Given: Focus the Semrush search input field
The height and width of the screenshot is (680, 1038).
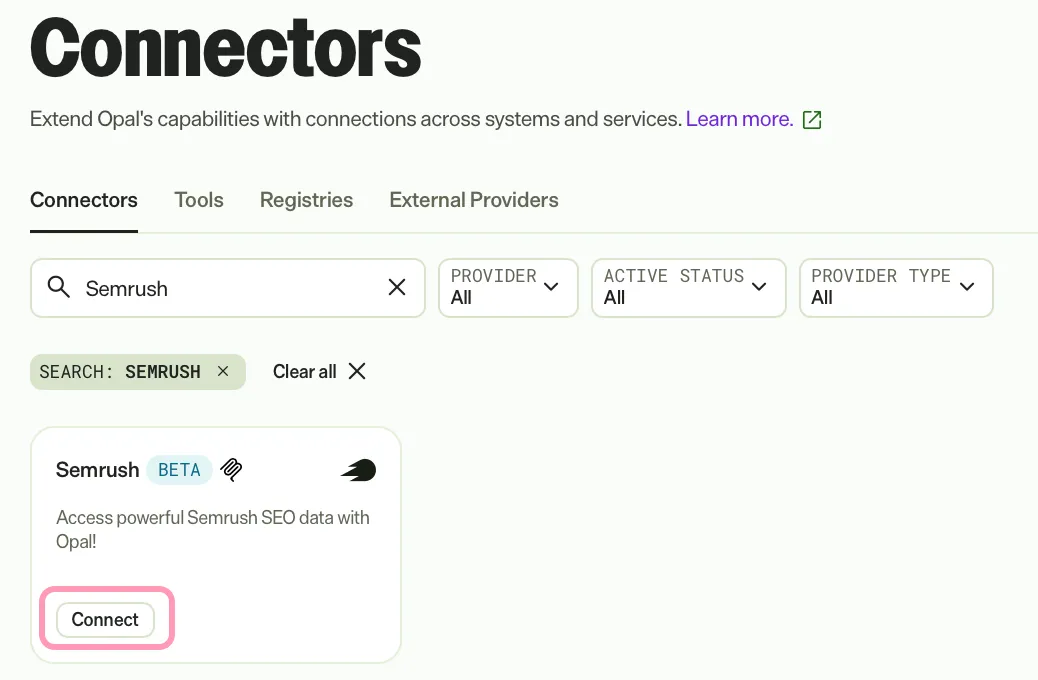Looking at the screenshot, I should tap(228, 288).
